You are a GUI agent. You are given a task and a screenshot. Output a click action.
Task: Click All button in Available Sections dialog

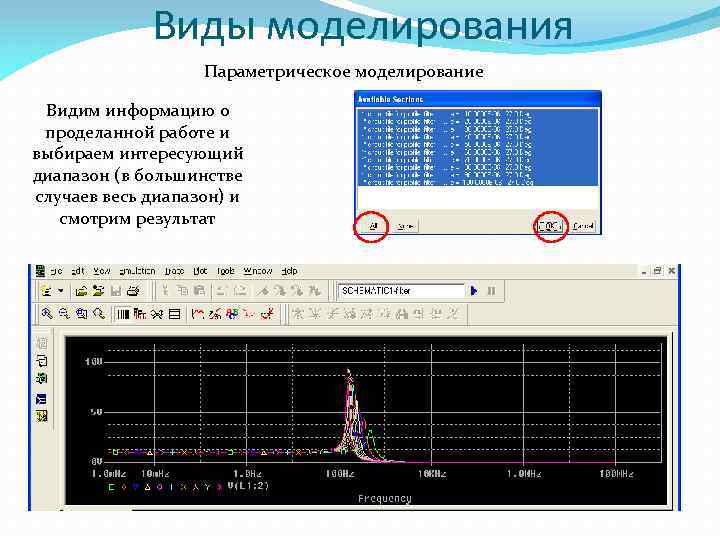(372, 226)
